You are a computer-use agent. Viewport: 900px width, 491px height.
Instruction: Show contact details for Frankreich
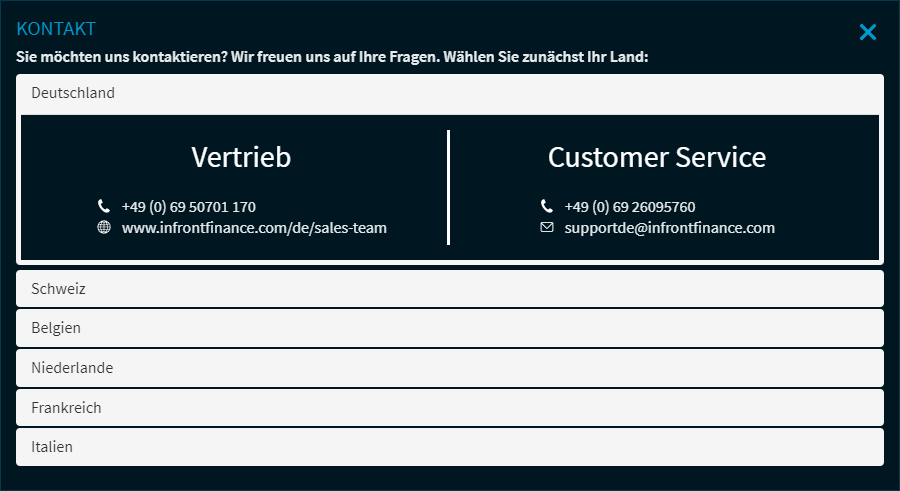point(449,408)
